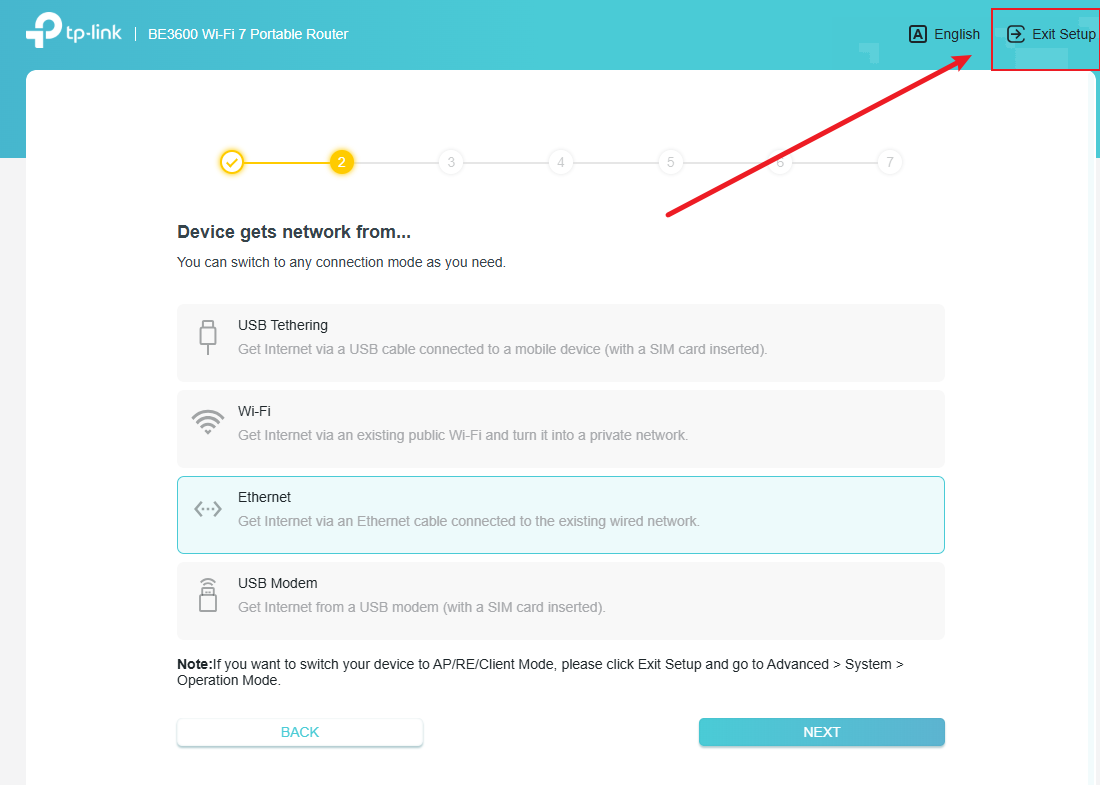This screenshot has width=1100, height=785.
Task: Click the completed step checkmark
Action: (x=231, y=161)
